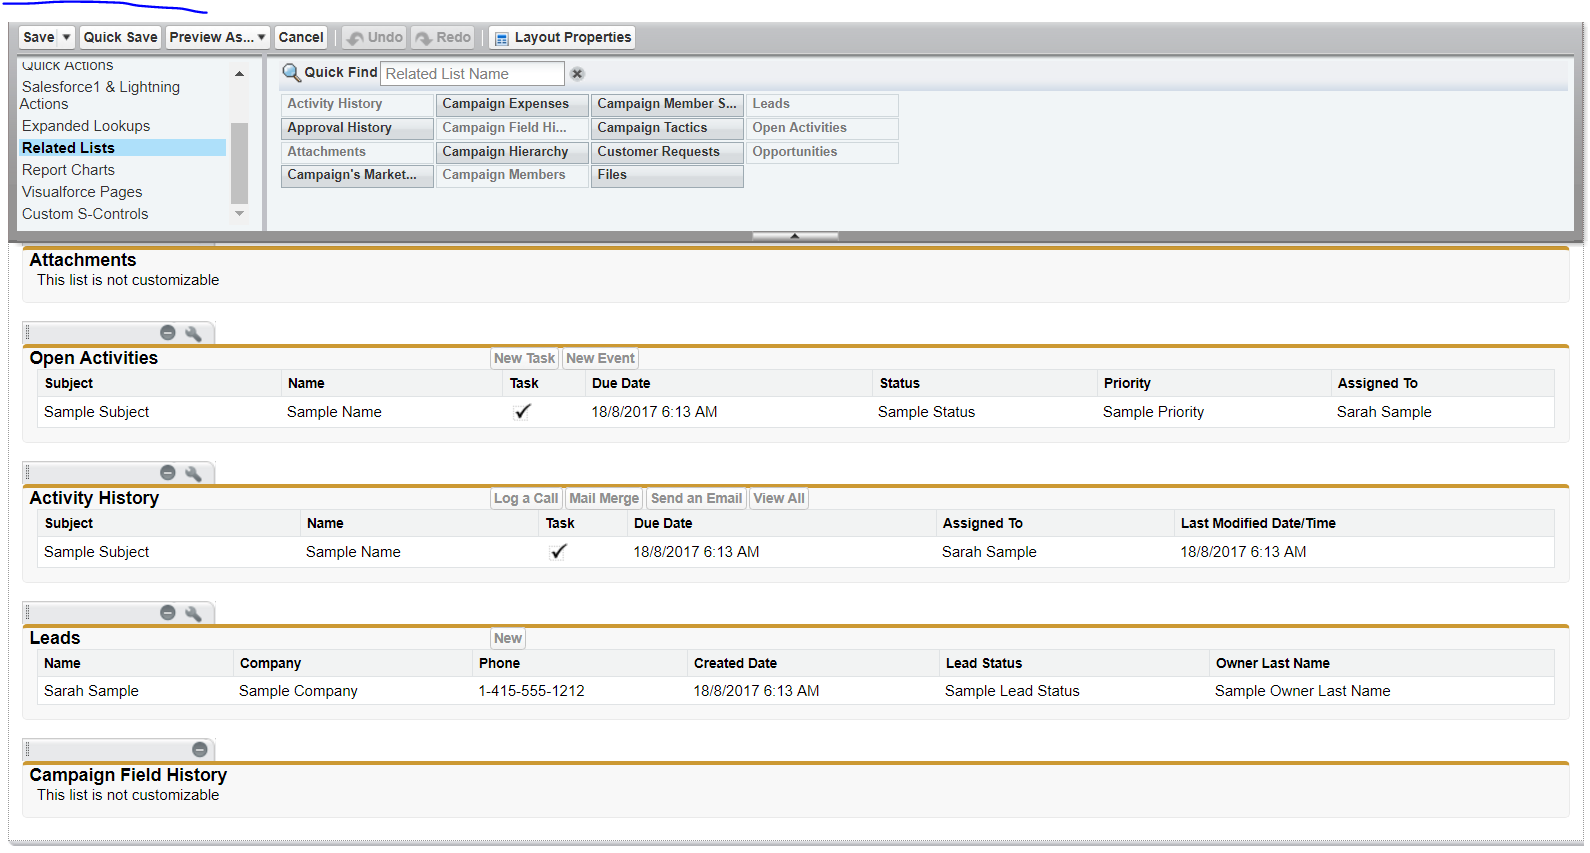Open wrench properties for Open Activities
The width and height of the screenshot is (1590, 853).
tap(193, 333)
